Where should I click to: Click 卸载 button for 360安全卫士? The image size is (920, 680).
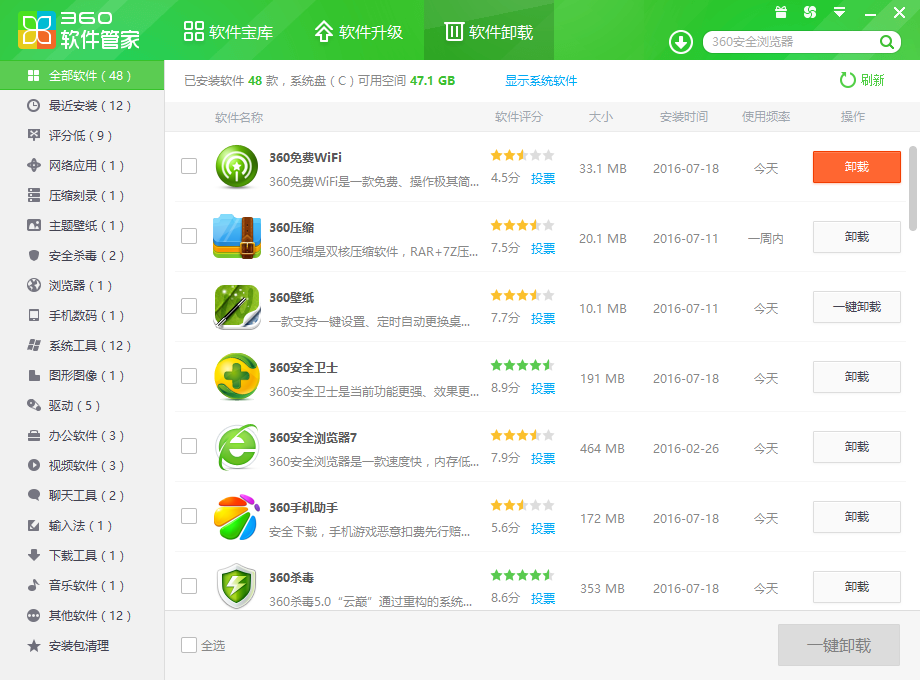click(x=857, y=377)
